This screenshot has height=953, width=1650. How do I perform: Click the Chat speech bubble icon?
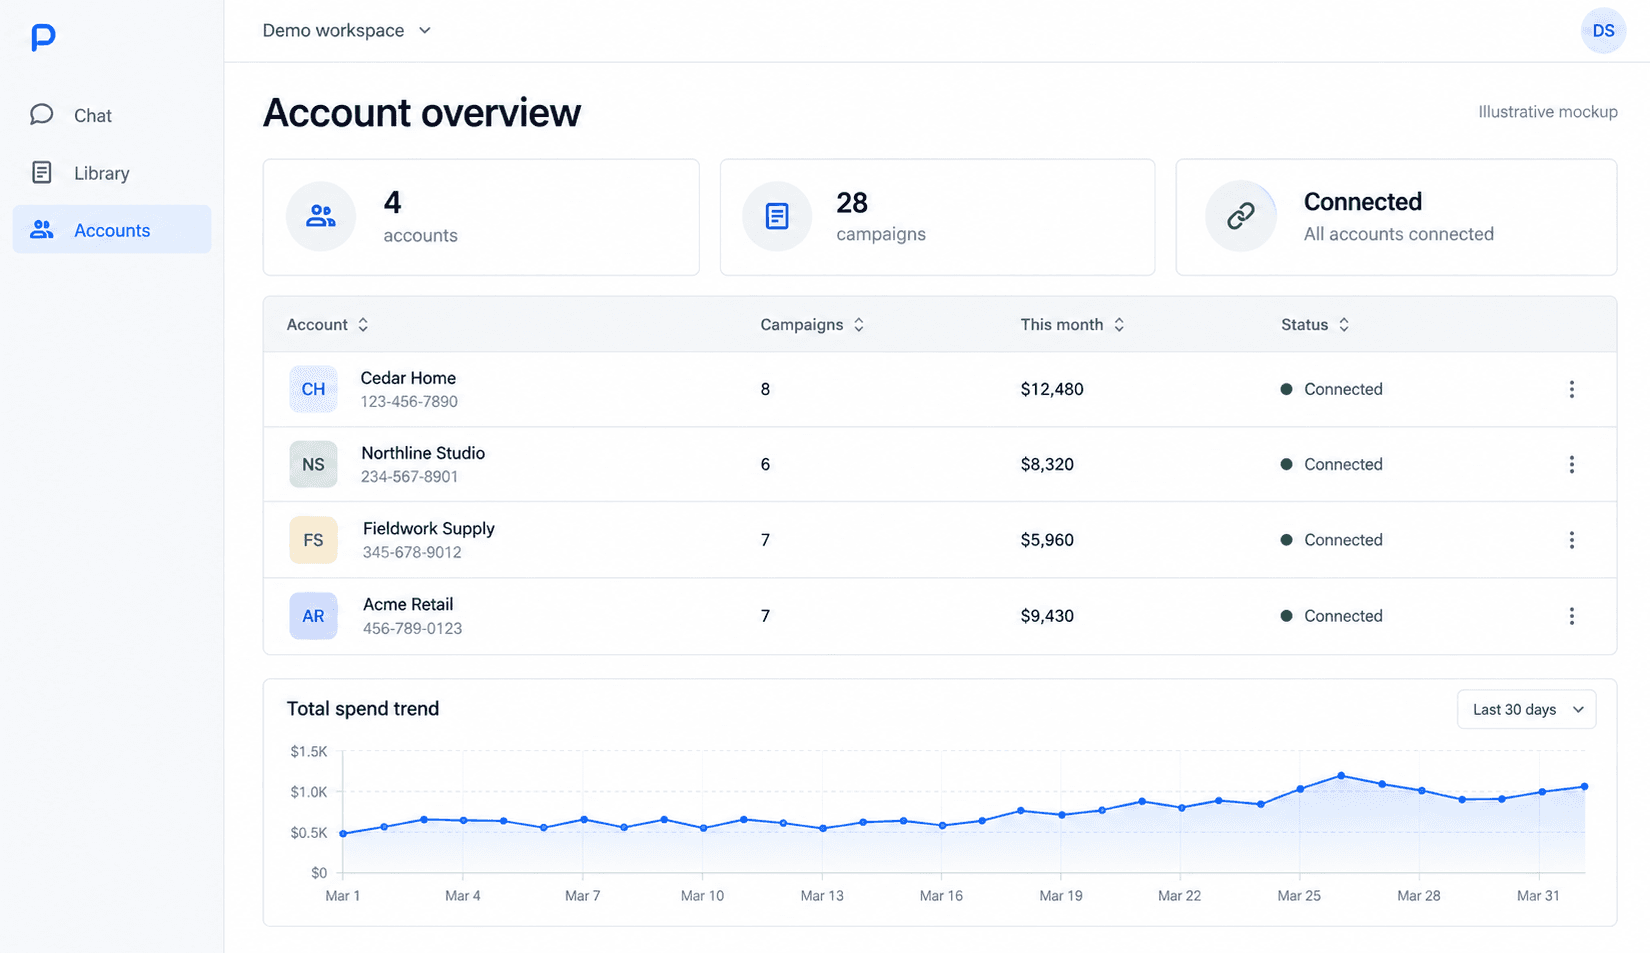pos(41,114)
